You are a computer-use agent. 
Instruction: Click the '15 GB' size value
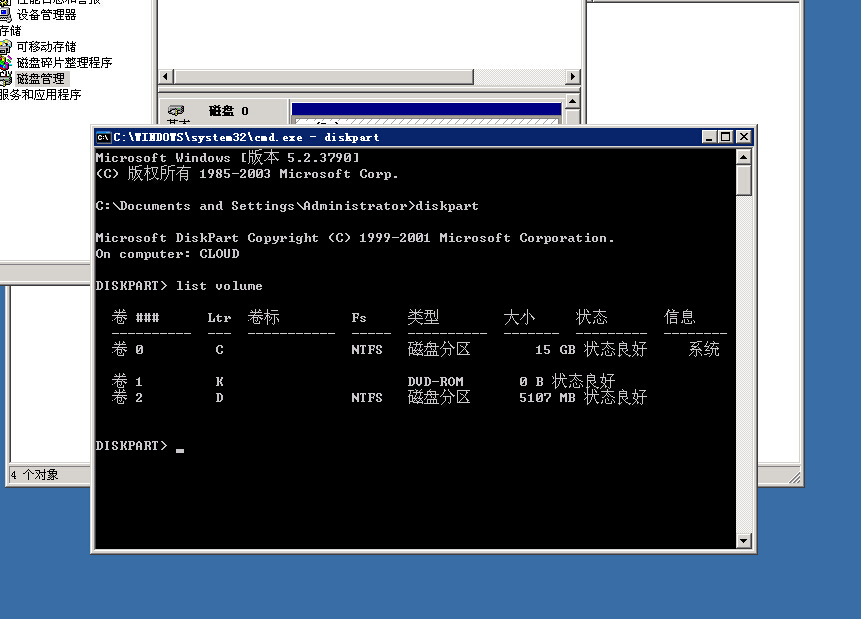pos(555,349)
